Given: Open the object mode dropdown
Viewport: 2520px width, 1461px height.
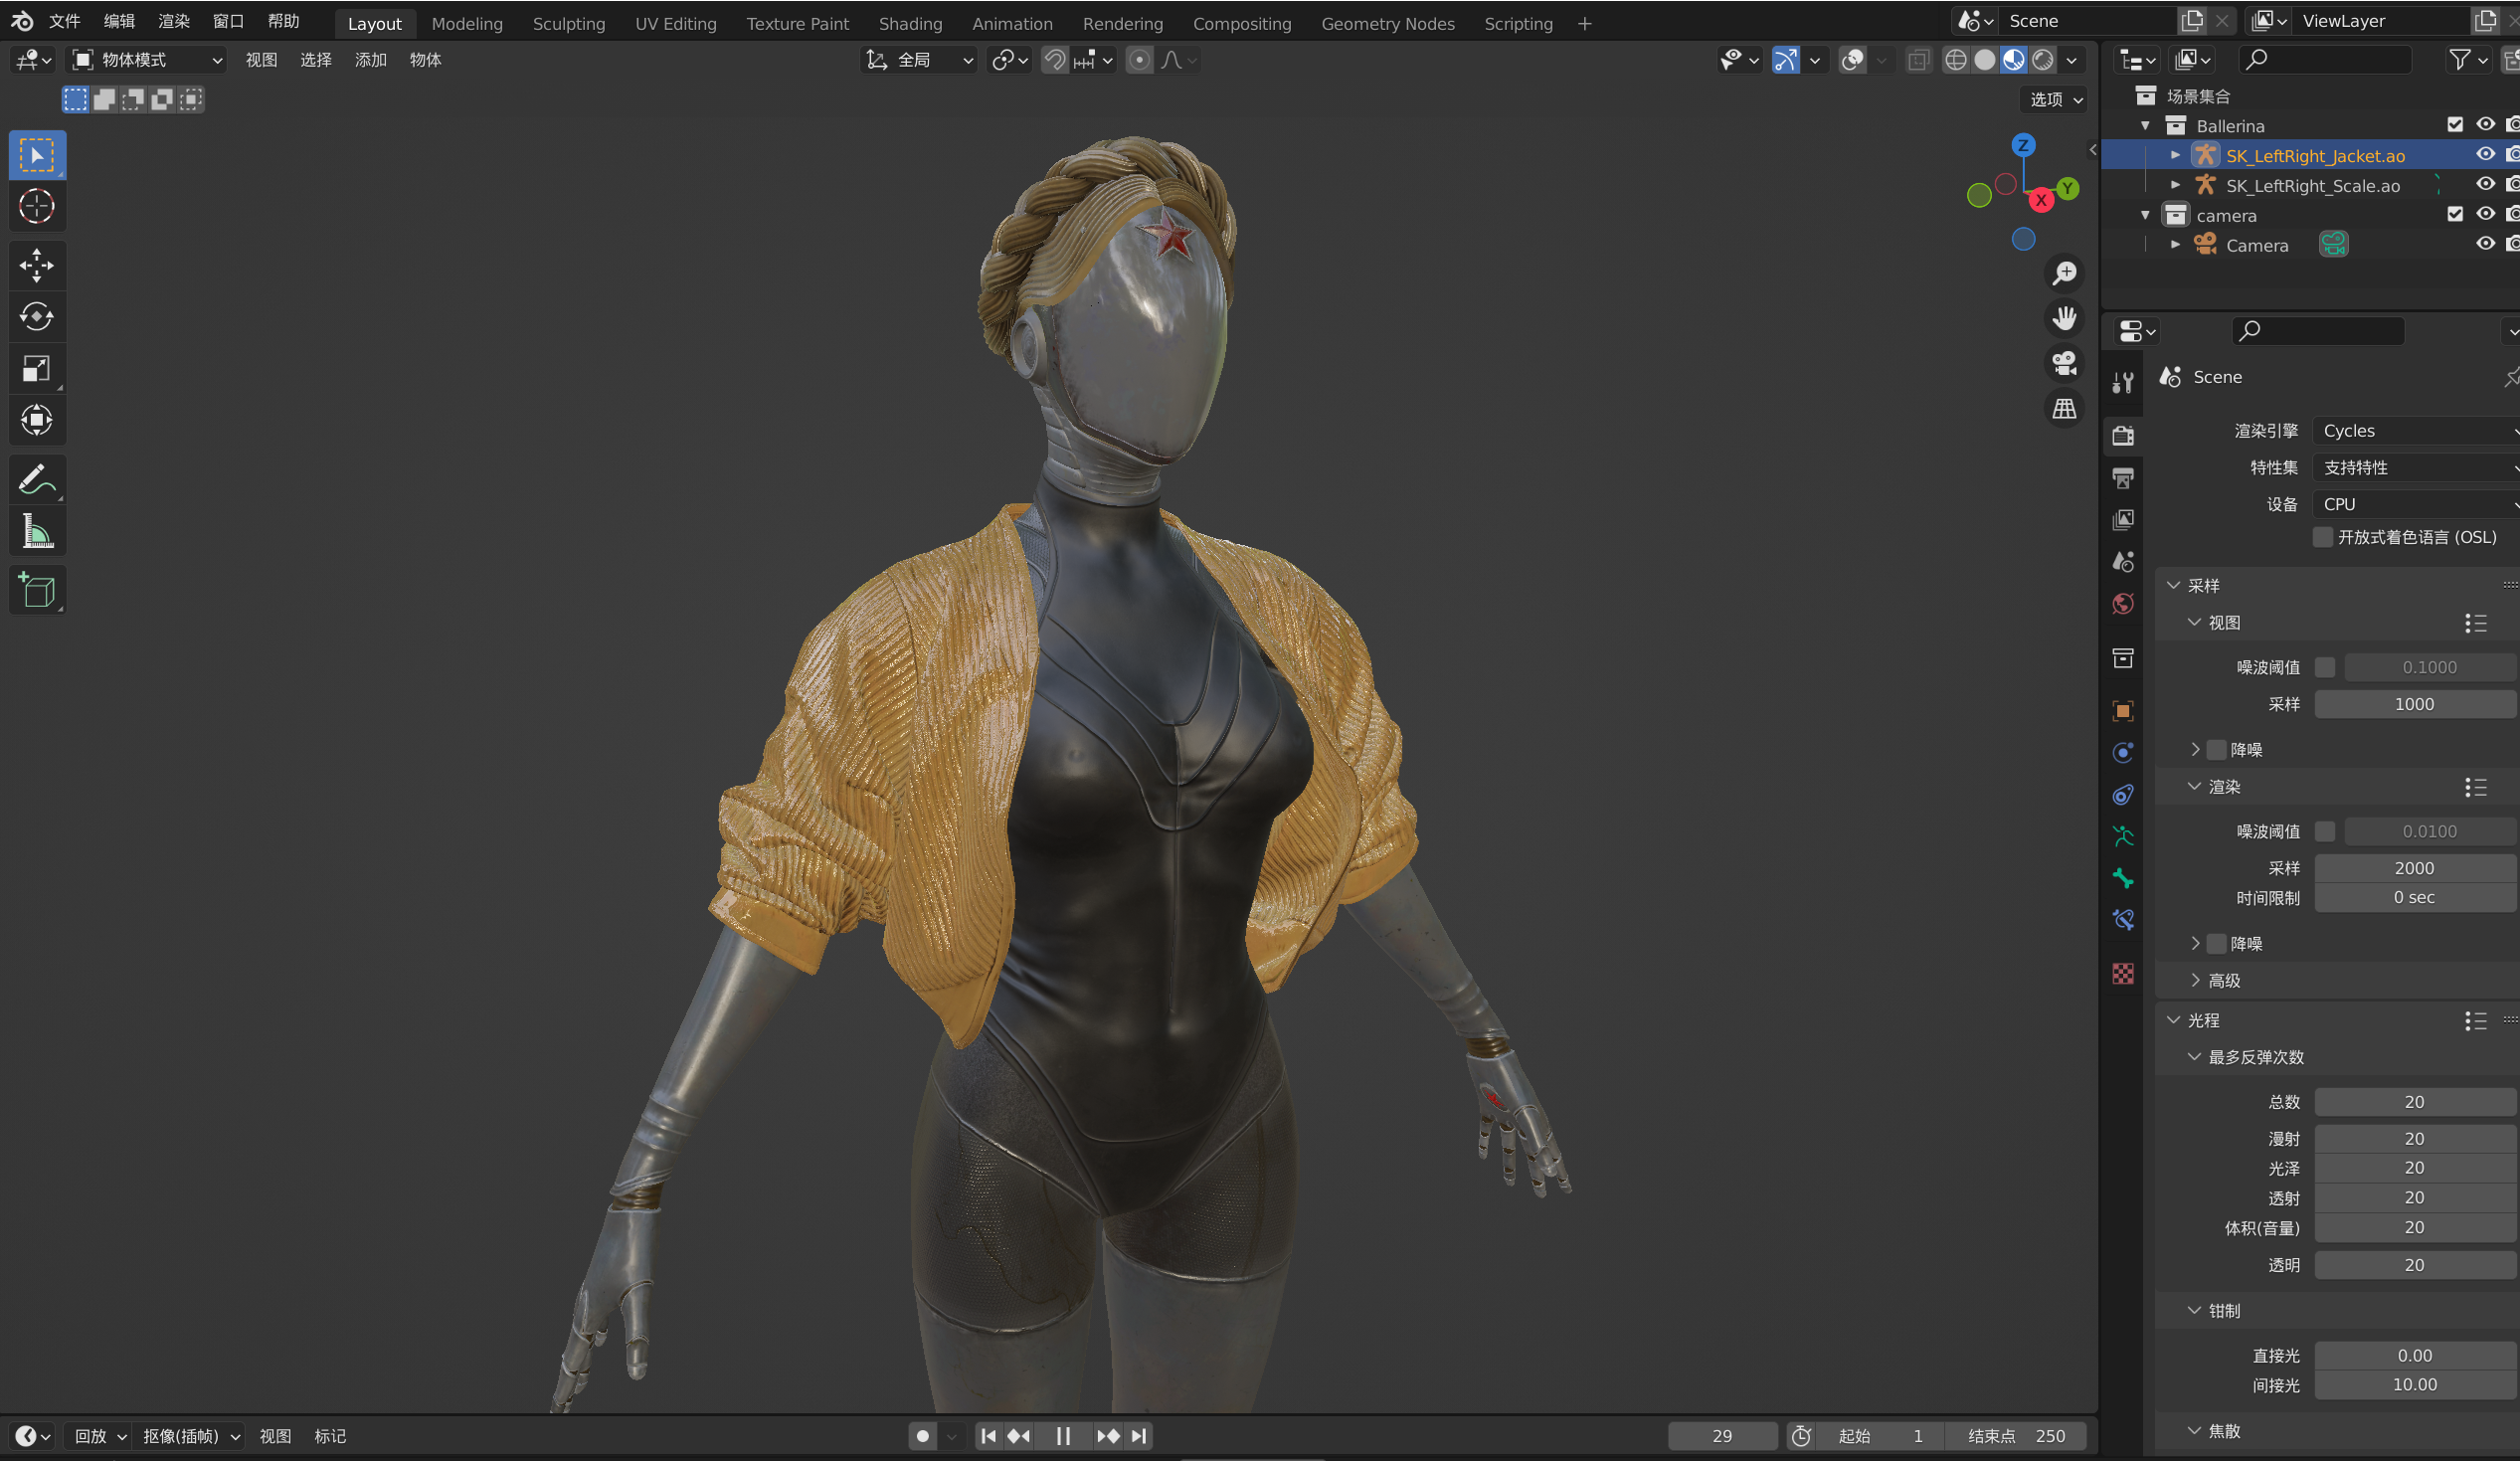Looking at the screenshot, I should coord(147,60).
